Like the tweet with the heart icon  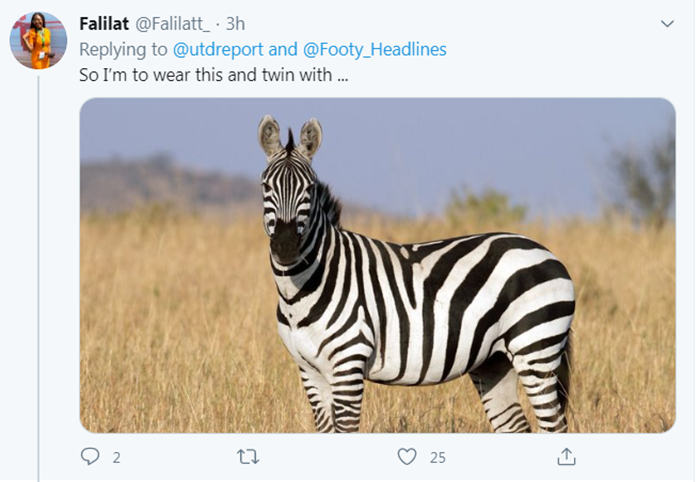pyautogui.click(x=407, y=457)
